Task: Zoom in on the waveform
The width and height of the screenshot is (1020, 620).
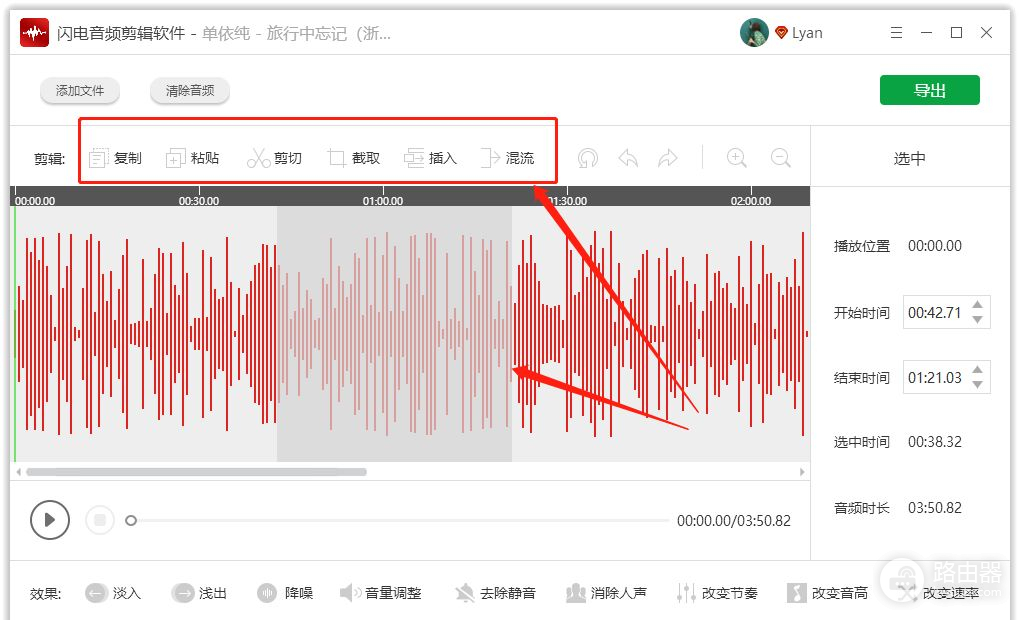Action: [736, 158]
